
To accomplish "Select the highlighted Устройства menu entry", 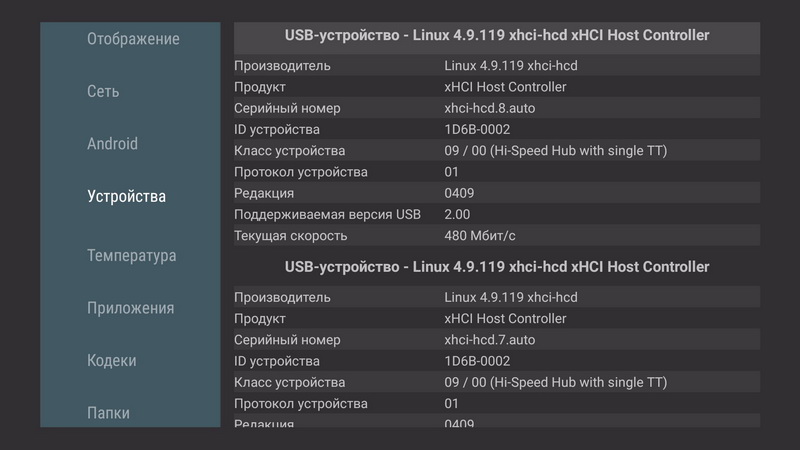I will pyautogui.click(x=126, y=196).
